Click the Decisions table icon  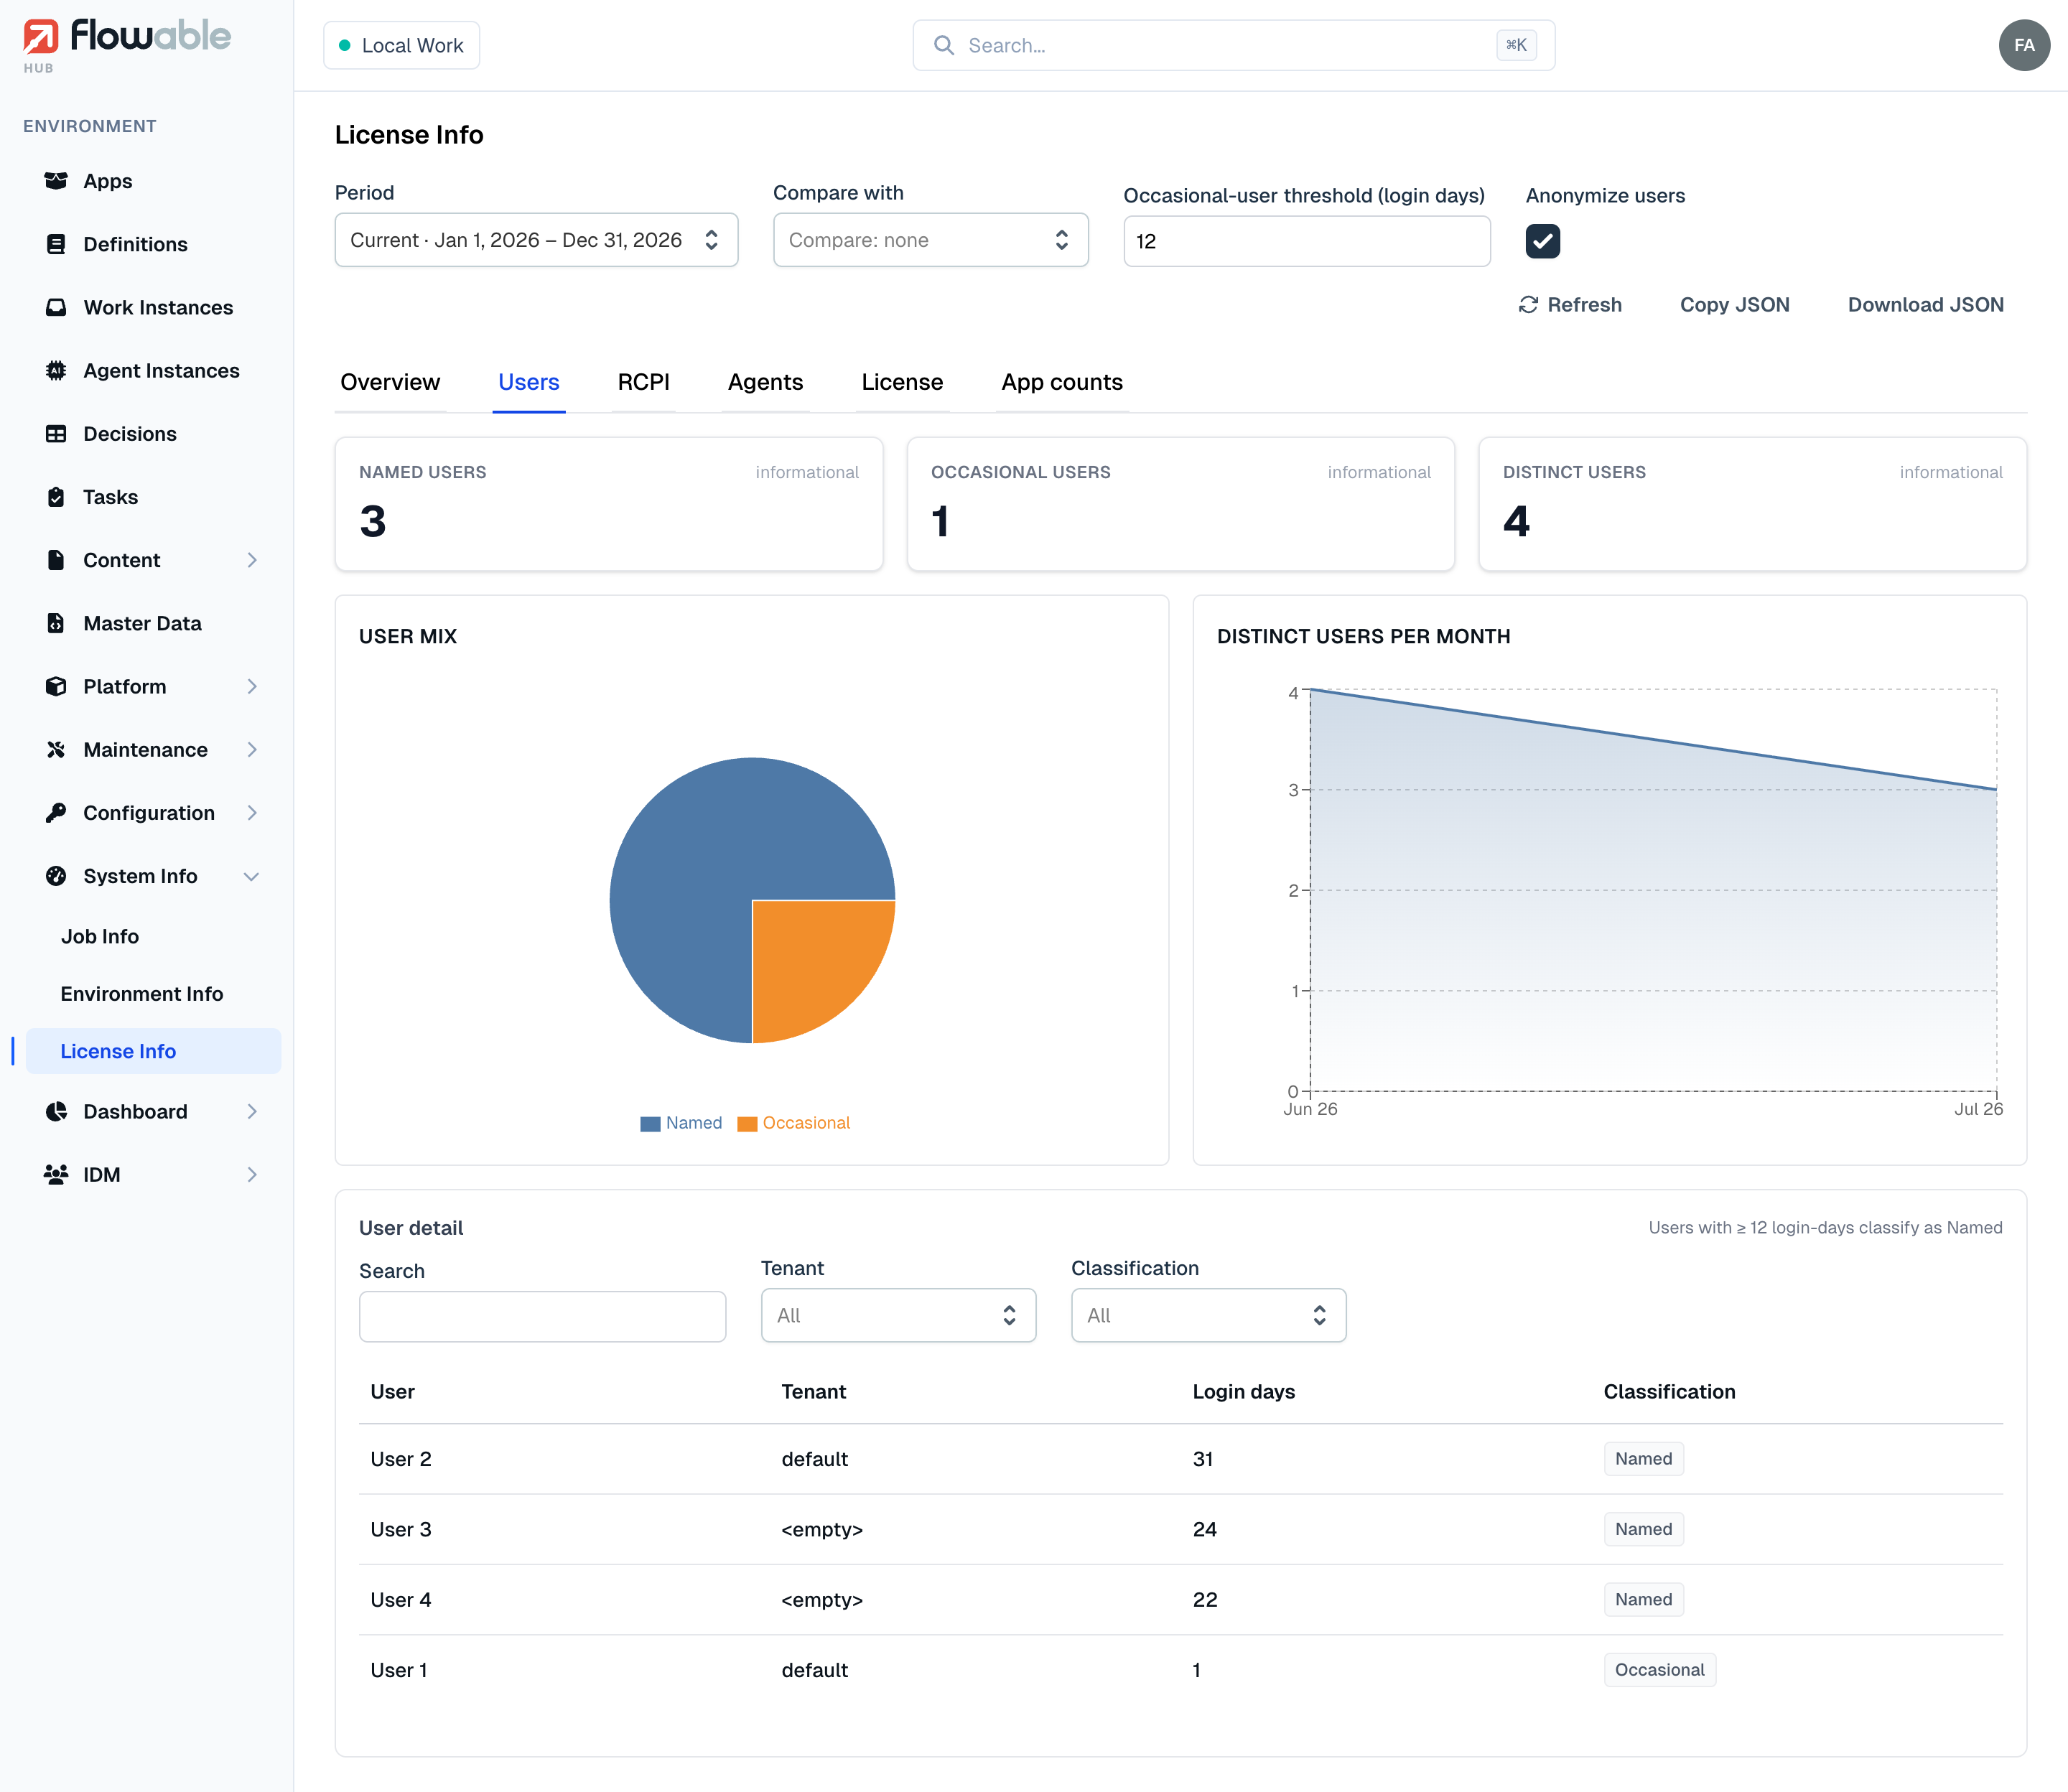pos(56,434)
